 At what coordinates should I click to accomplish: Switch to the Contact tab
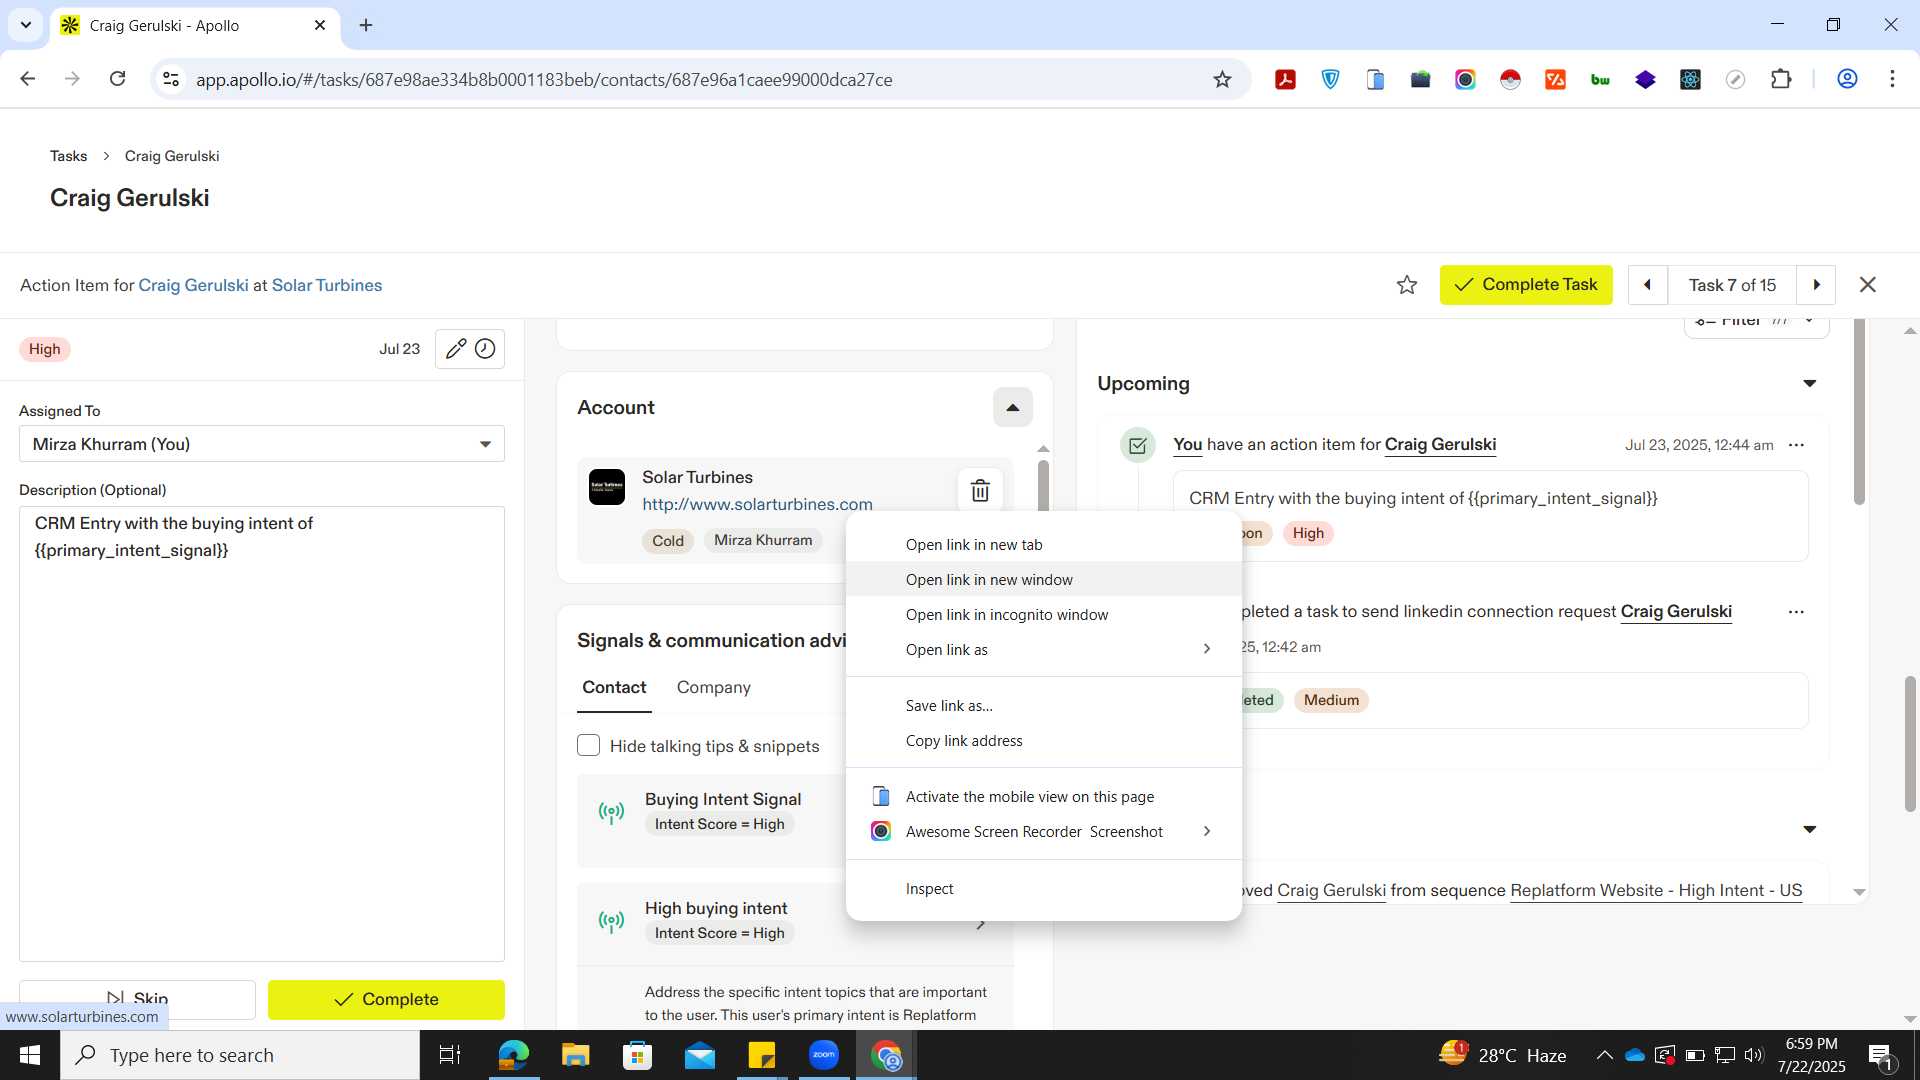coord(614,688)
